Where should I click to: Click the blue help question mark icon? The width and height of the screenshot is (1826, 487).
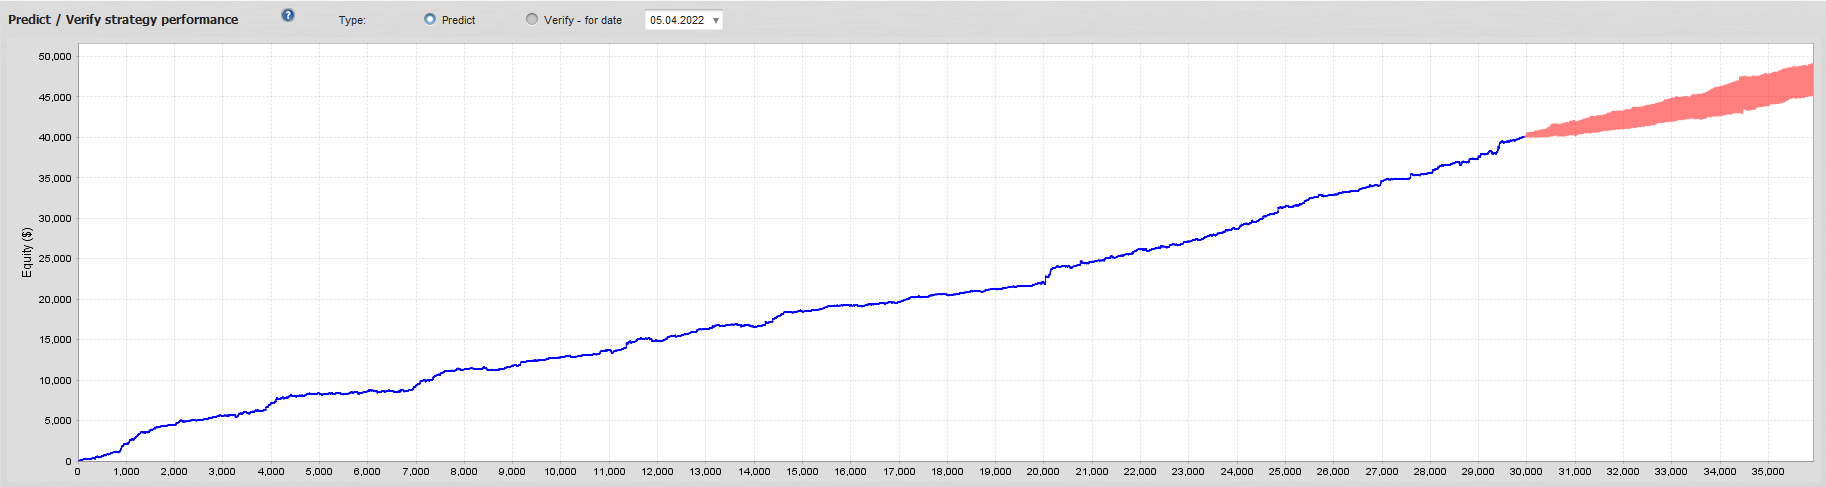coord(288,15)
